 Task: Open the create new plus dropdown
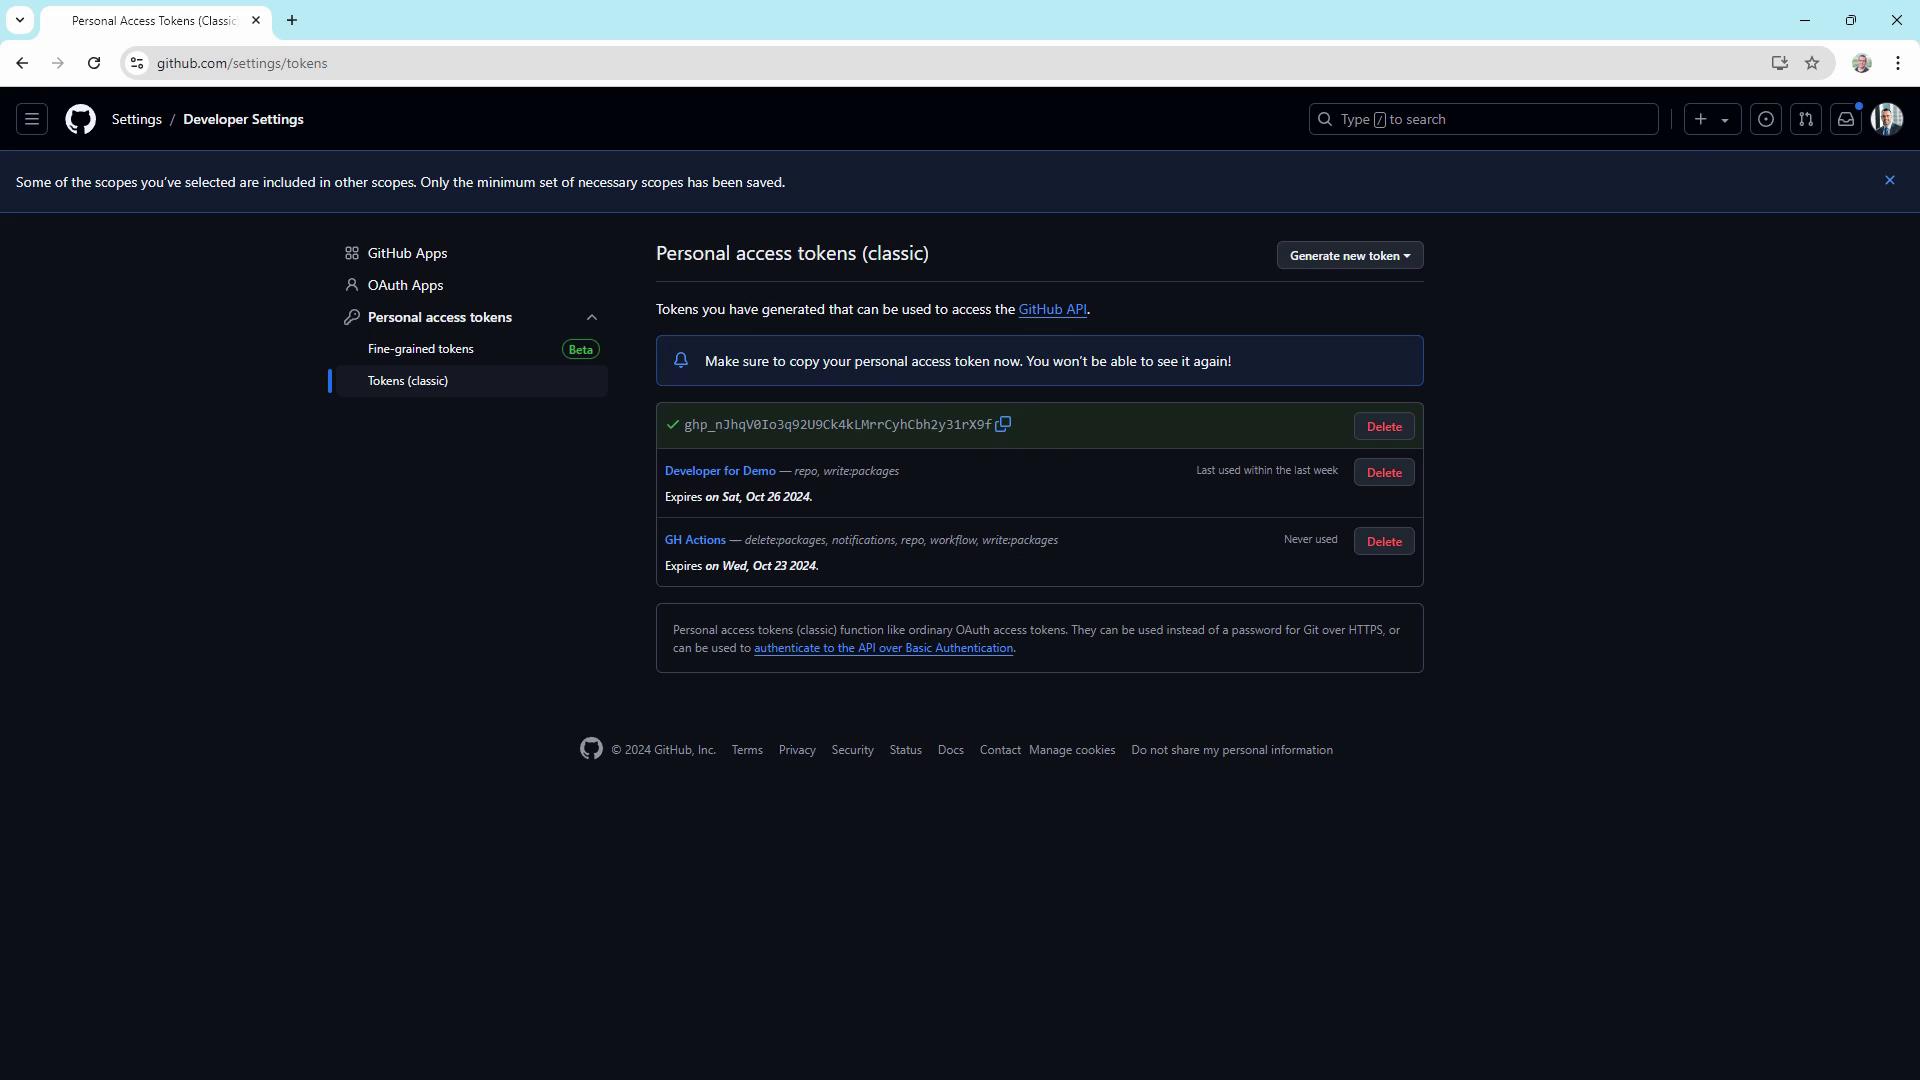[1711, 119]
